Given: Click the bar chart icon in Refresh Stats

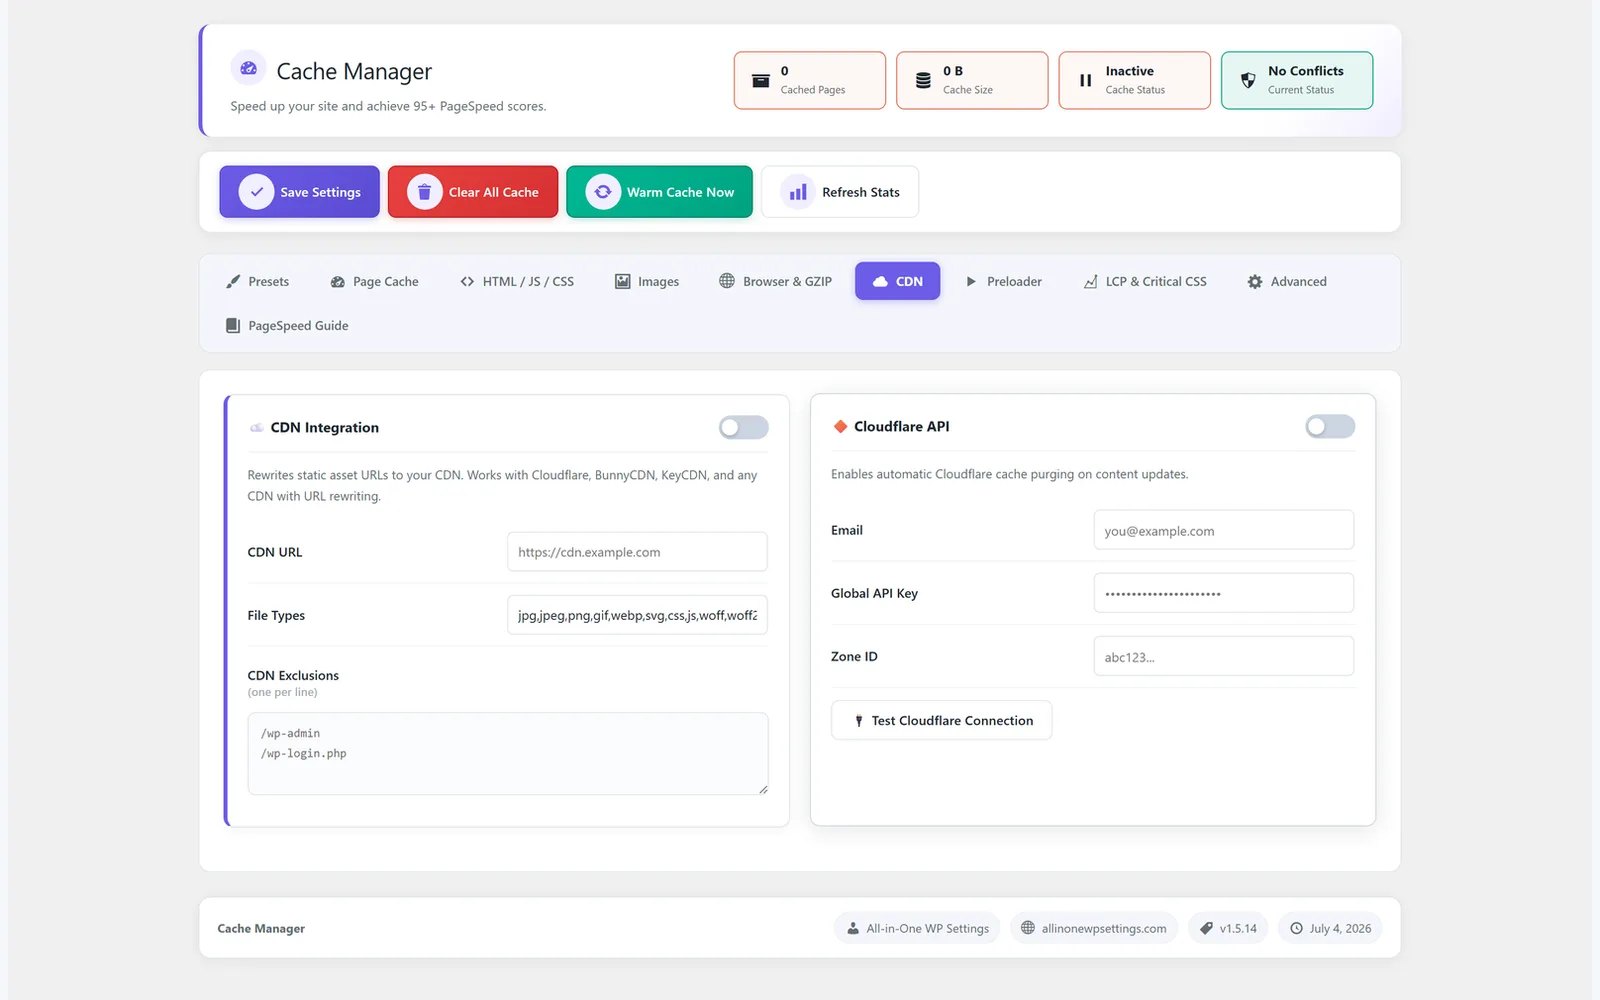Looking at the screenshot, I should click(798, 192).
